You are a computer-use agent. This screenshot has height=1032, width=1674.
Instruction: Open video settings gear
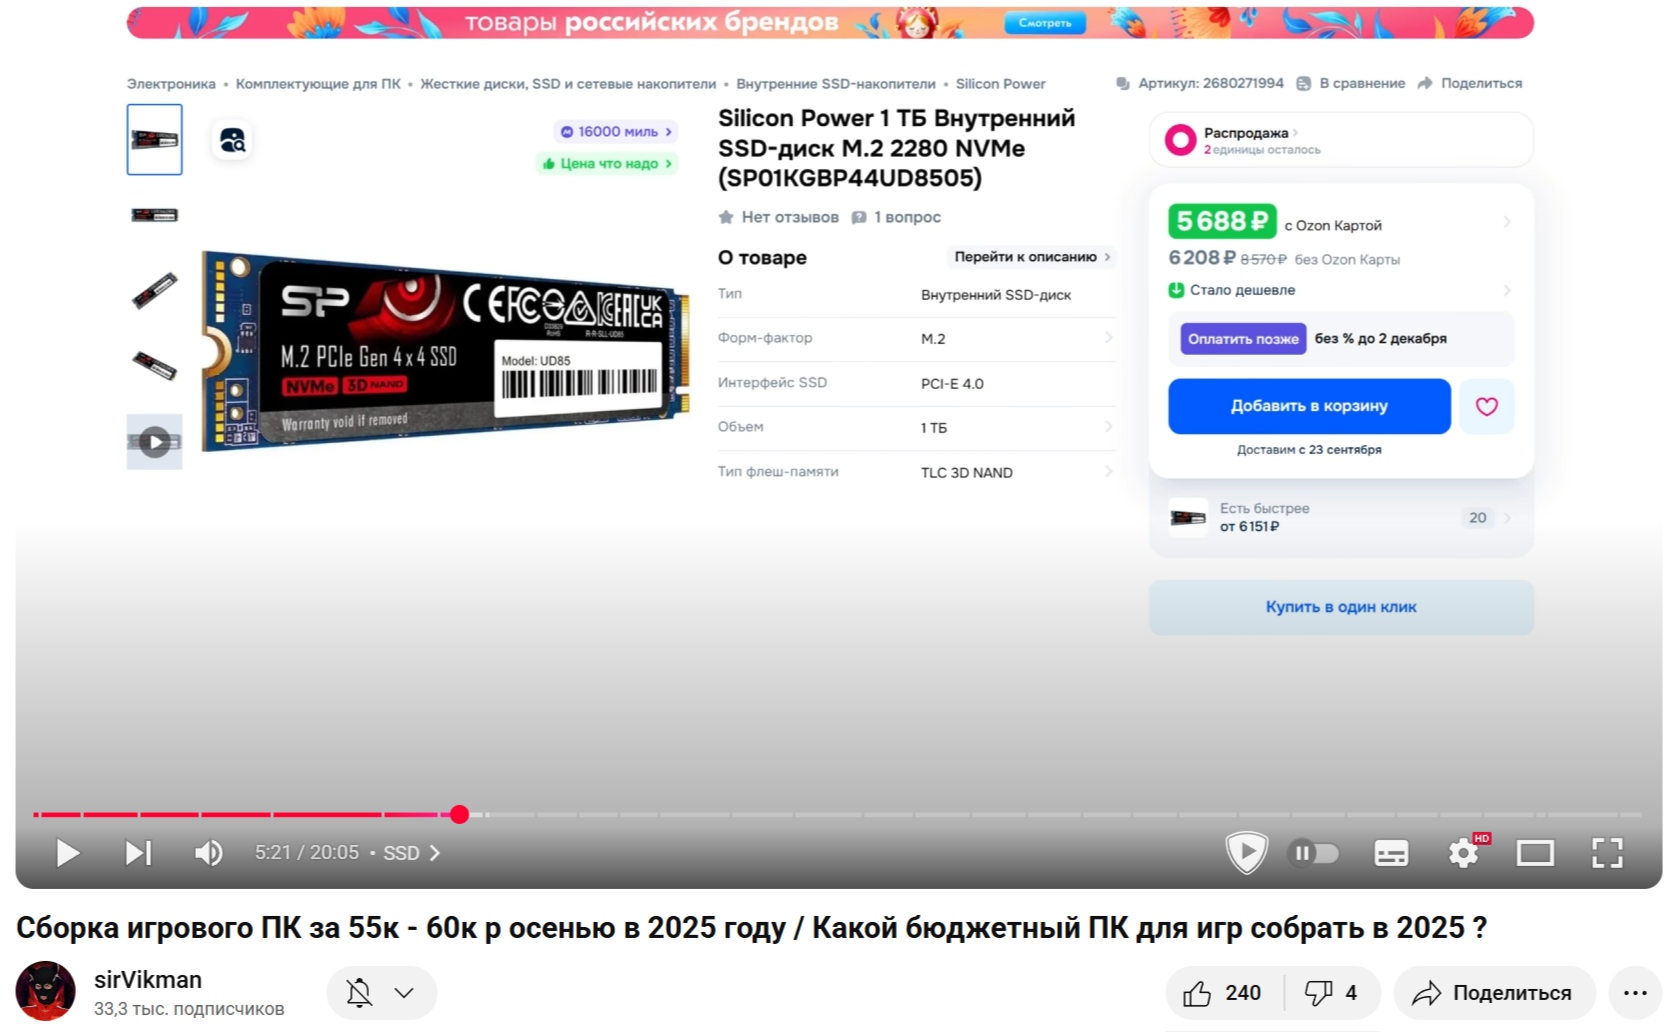coord(1464,853)
